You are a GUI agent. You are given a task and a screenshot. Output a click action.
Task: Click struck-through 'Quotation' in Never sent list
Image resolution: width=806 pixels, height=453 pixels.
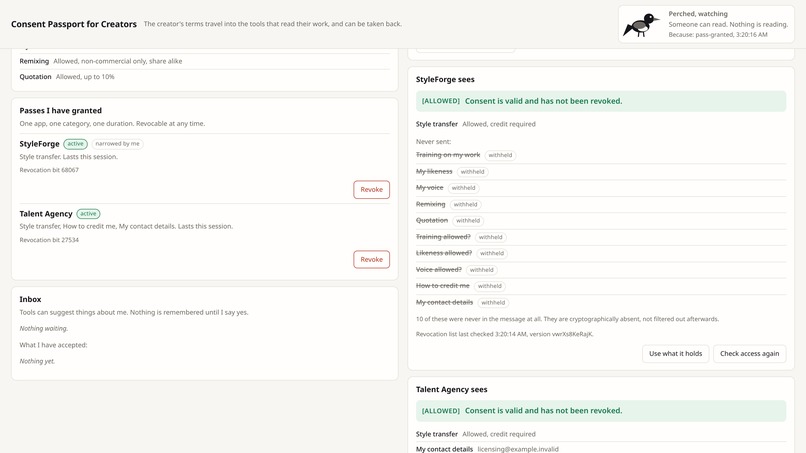432,221
